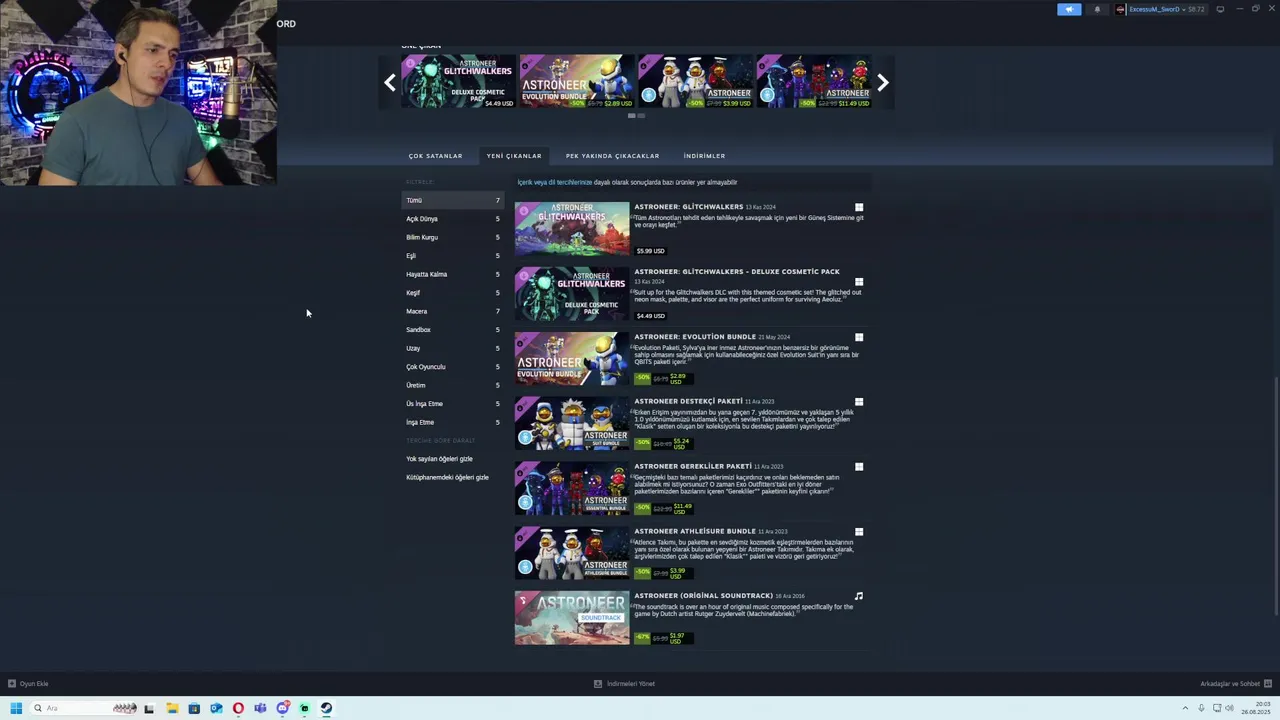Switch to Pek Yakında Çıkacaklar tab
The image size is (1280, 720).
(612, 156)
